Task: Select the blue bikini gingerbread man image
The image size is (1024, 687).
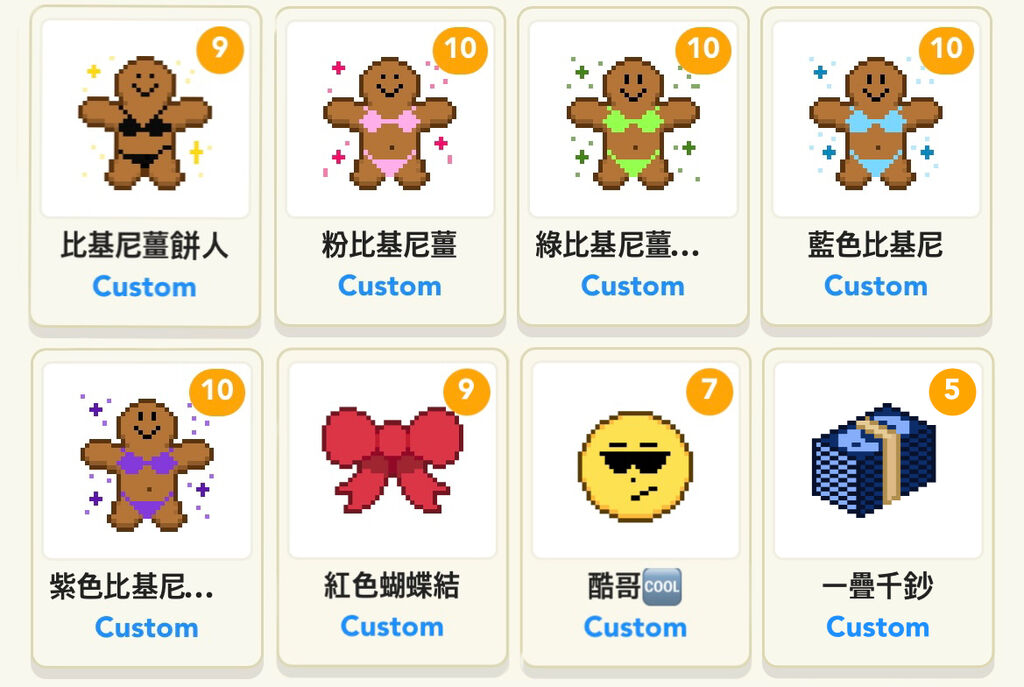Action: [876, 123]
